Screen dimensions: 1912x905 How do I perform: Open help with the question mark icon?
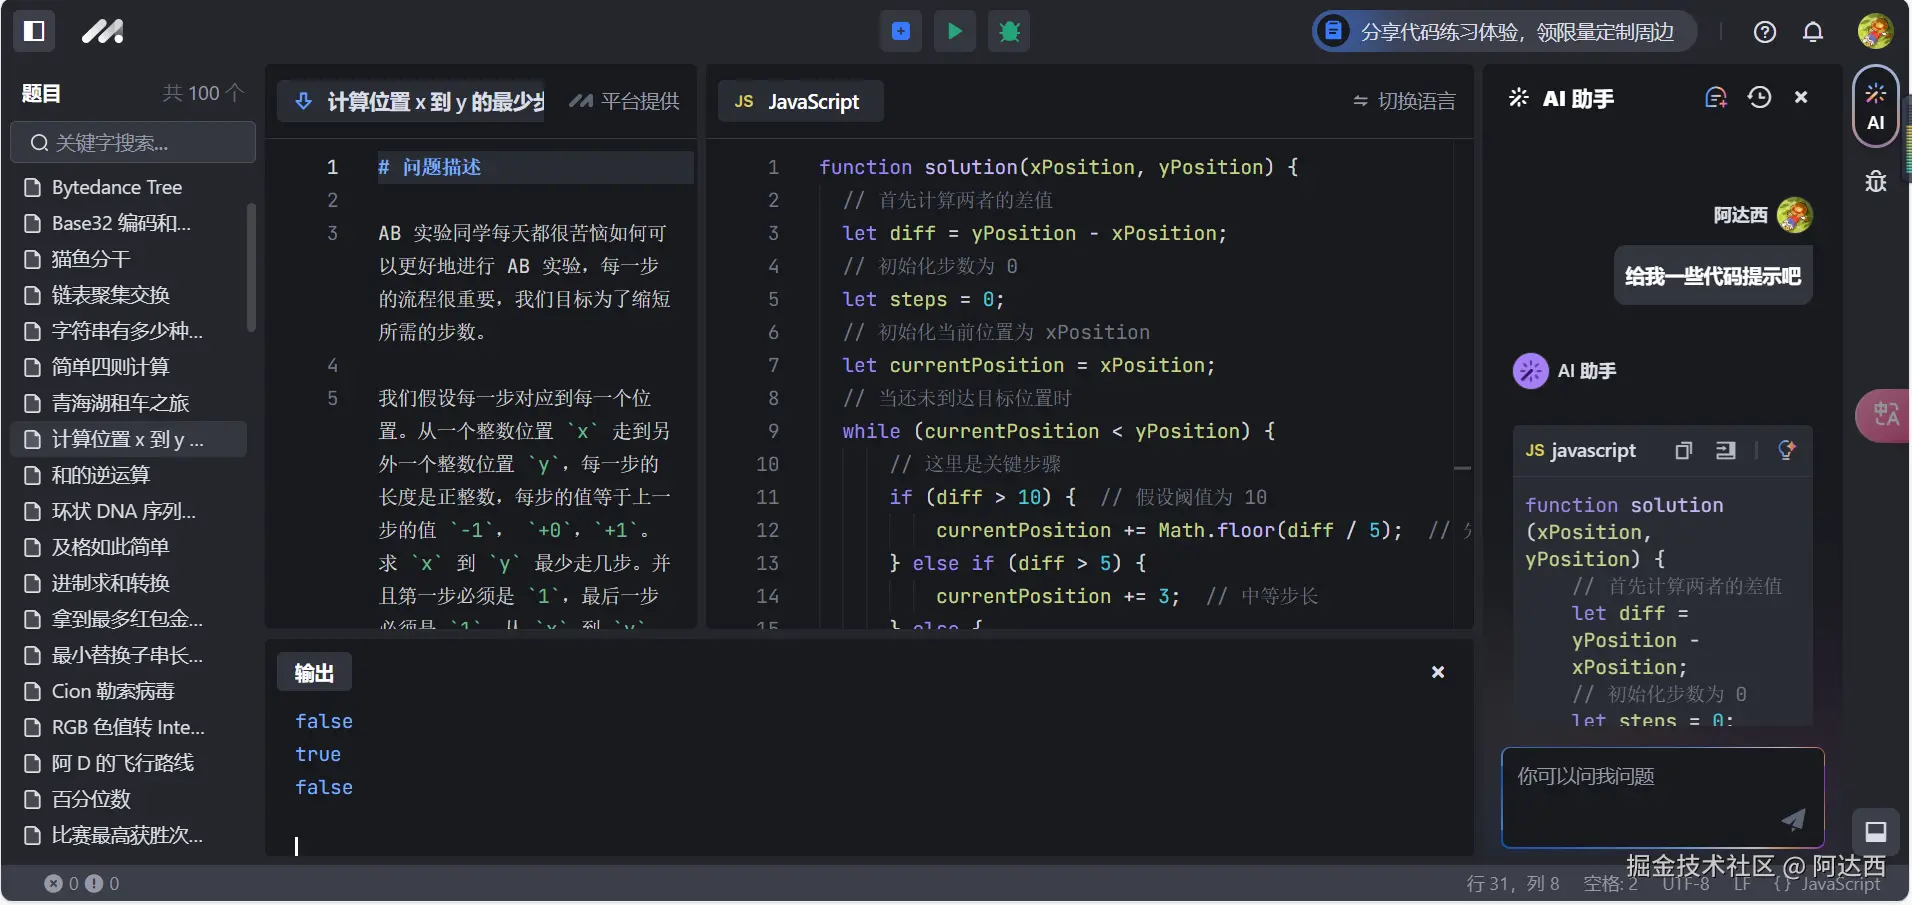tap(1764, 31)
